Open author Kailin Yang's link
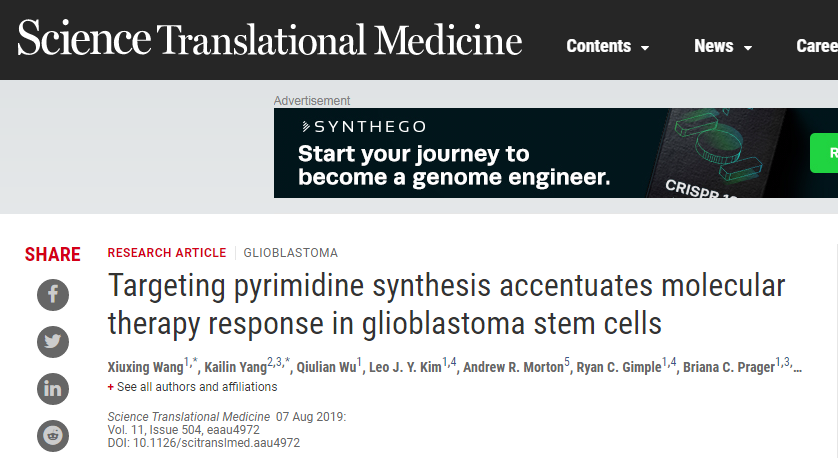 236,367
